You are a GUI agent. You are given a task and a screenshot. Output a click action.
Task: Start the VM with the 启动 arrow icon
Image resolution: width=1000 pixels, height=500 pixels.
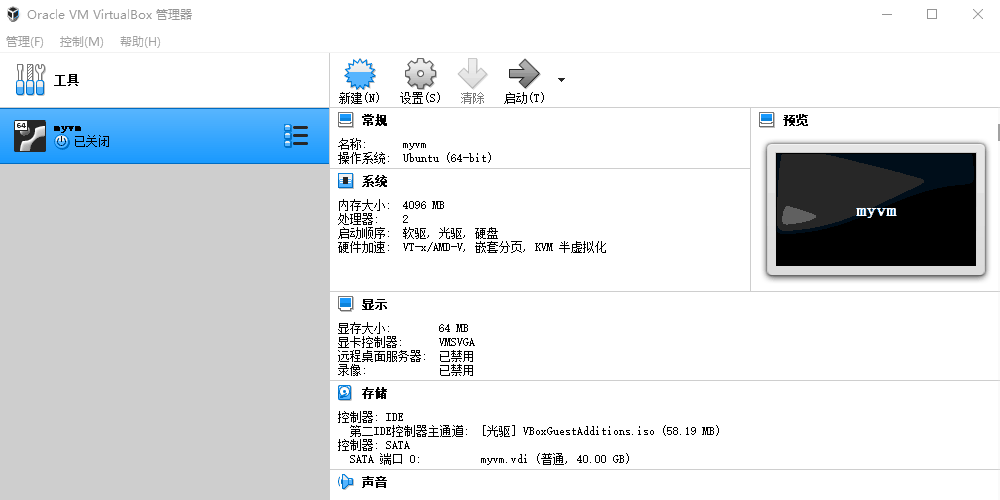pyautogui.click(x=524, y=74)
